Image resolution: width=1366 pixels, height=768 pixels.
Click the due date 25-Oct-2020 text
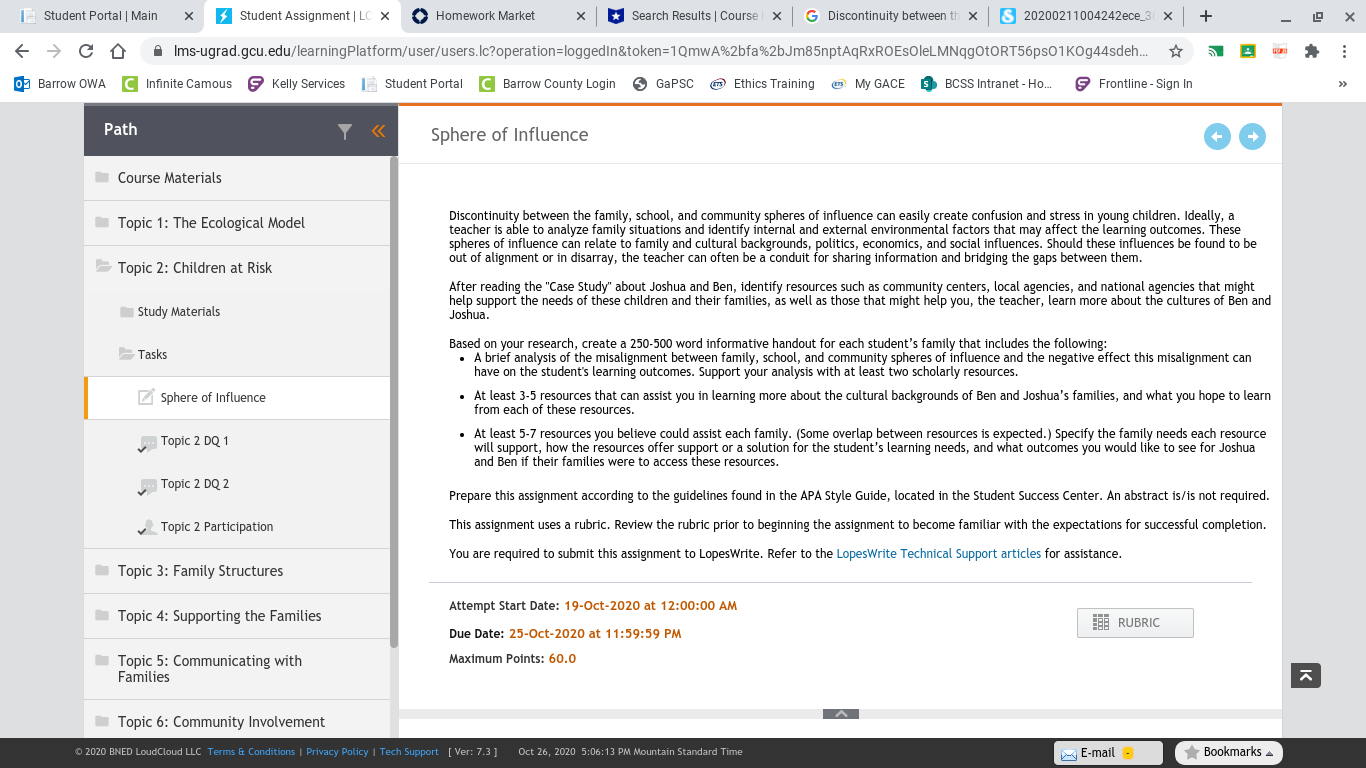point(595,634)
